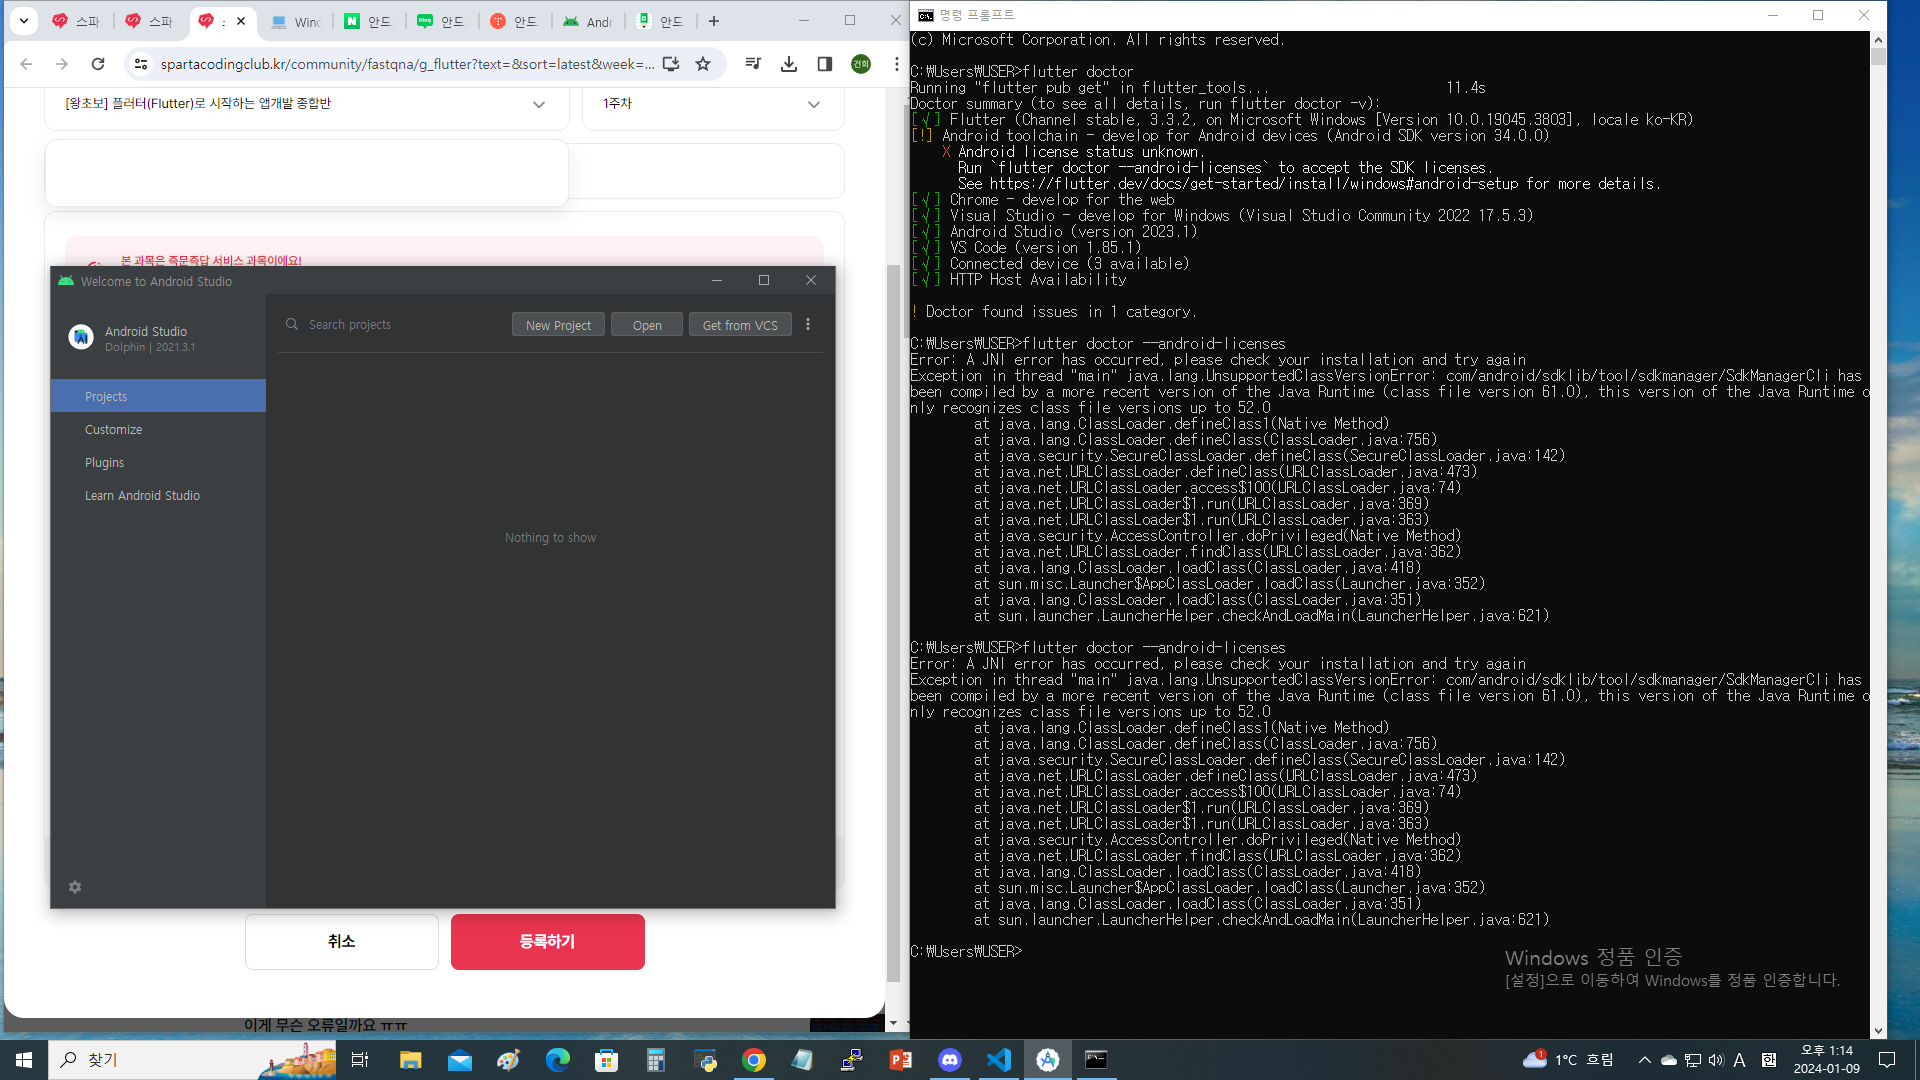Select the Customize tab in Android Studio

pos(158,429)
